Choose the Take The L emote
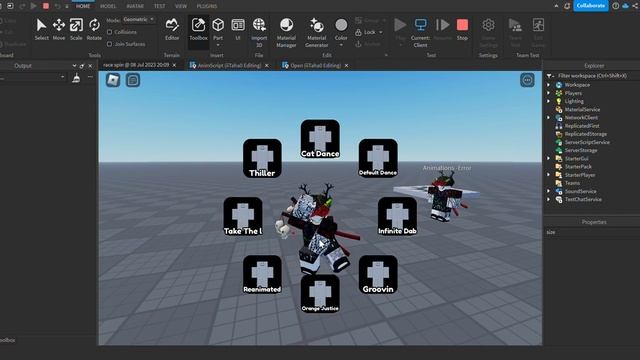 click(x=243, y=216)
